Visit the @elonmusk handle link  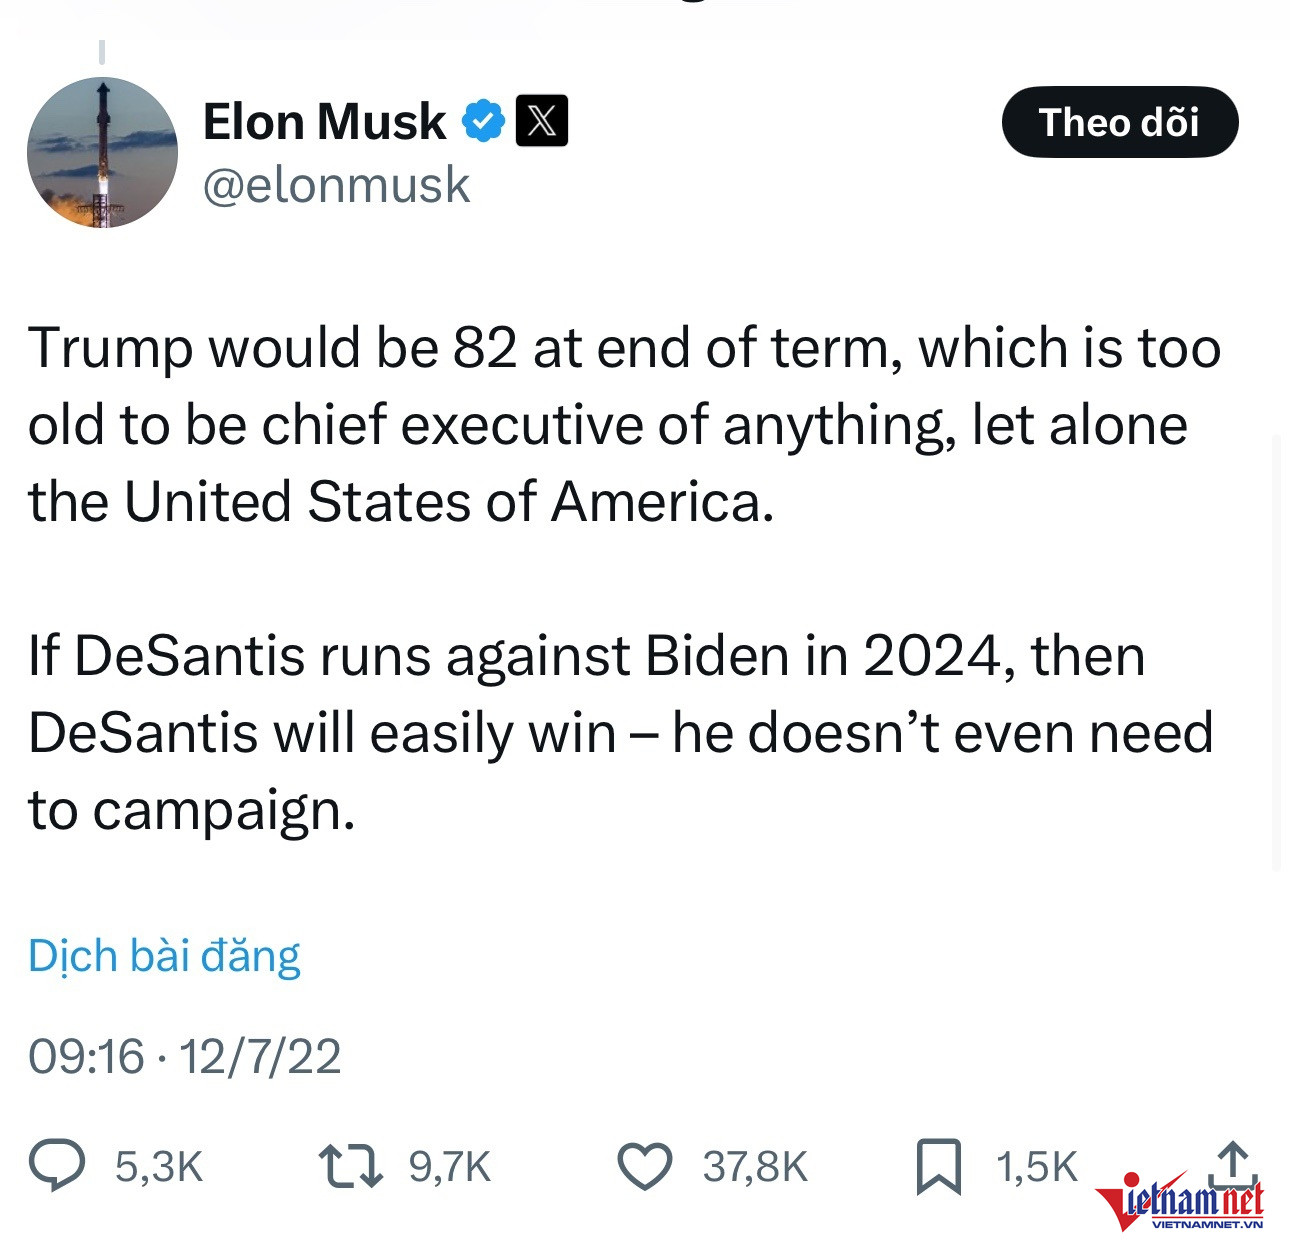[337, 186]
